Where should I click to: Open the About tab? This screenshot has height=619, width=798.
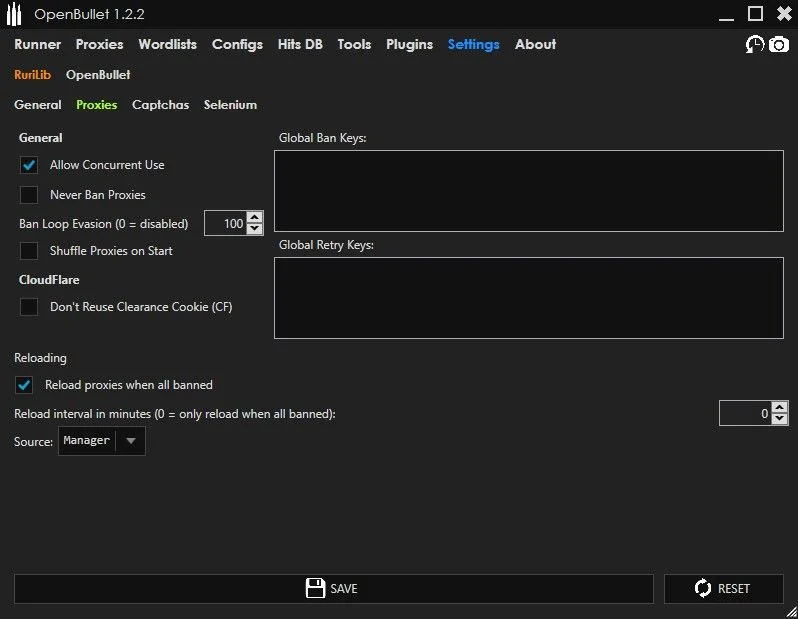click(x=535, y=44)
